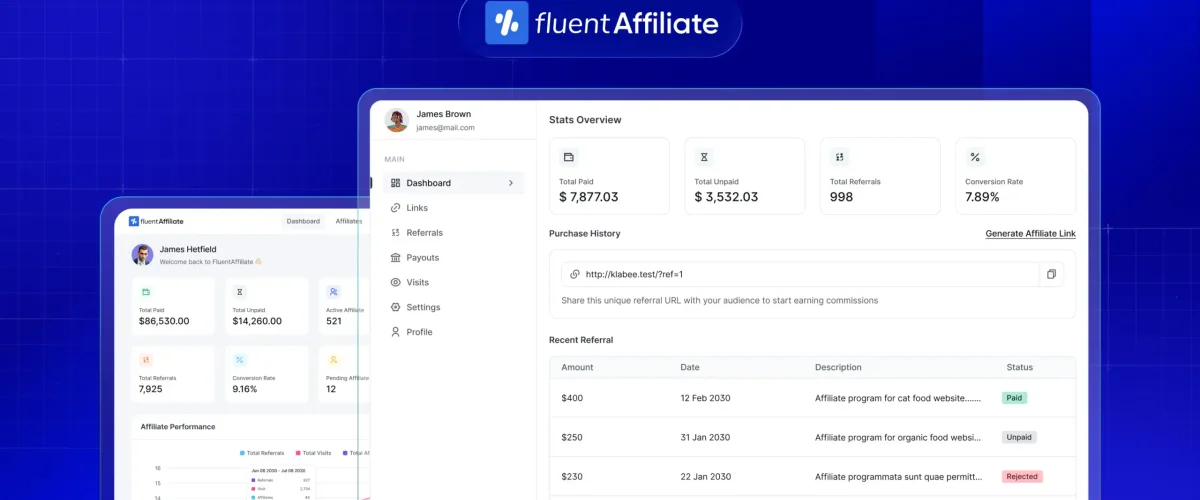The image size is (1200, 500).
Task: Click James Hetfield's avatar in the left window
Action: 142,254
